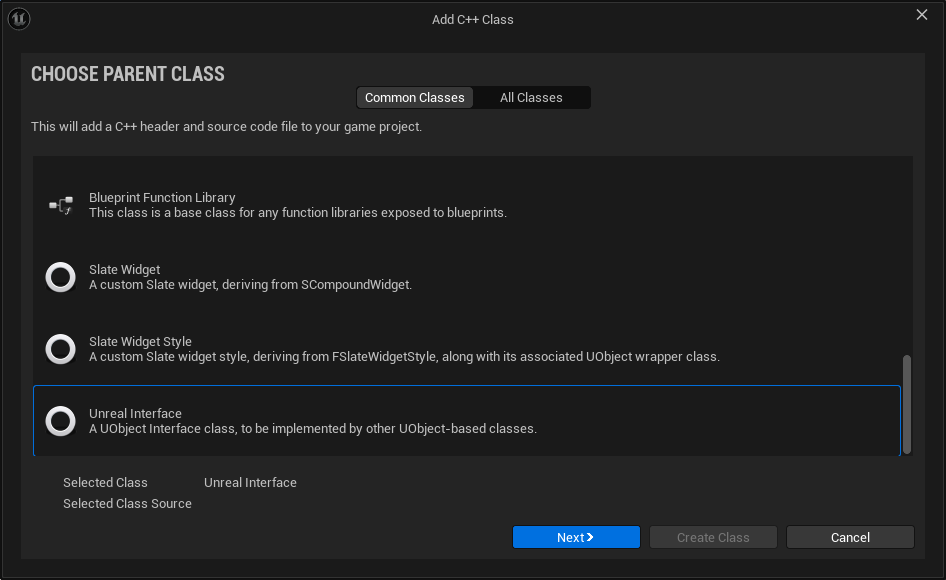Click the Unreal Engine logo icon
The width and height of the screenshot is (946, 580).
coord(19,19)
